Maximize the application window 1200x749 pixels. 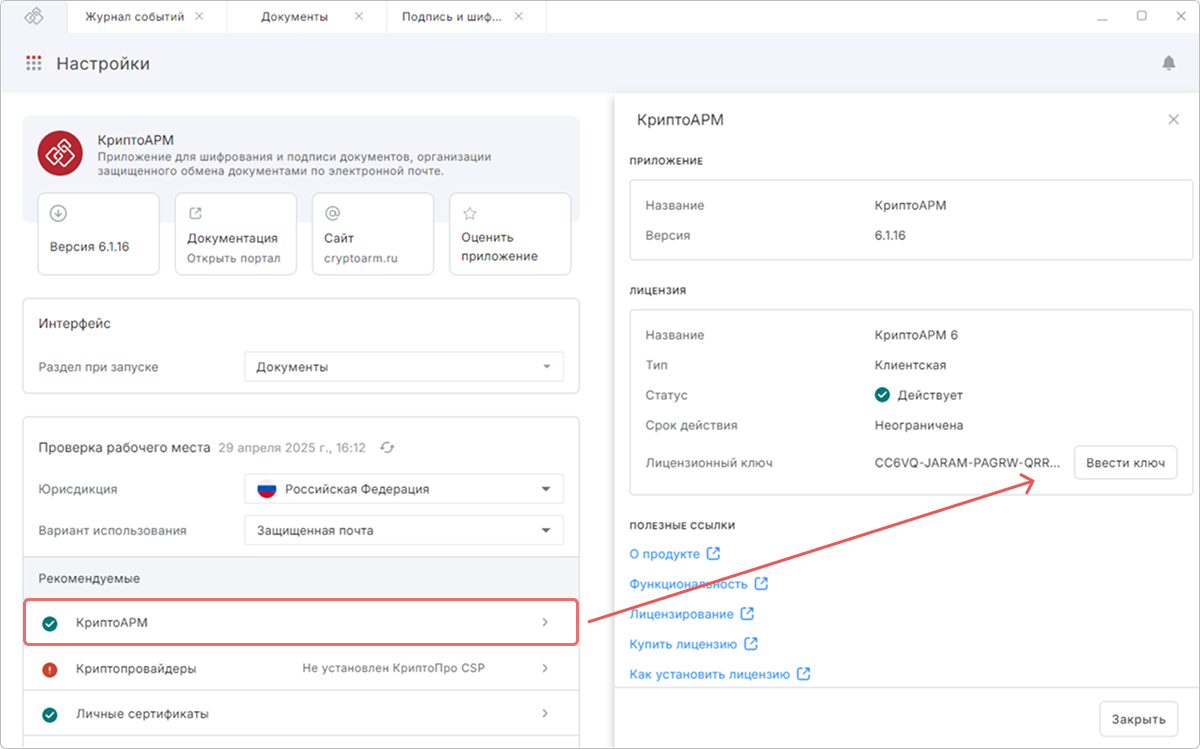(x=1142, y=16)
